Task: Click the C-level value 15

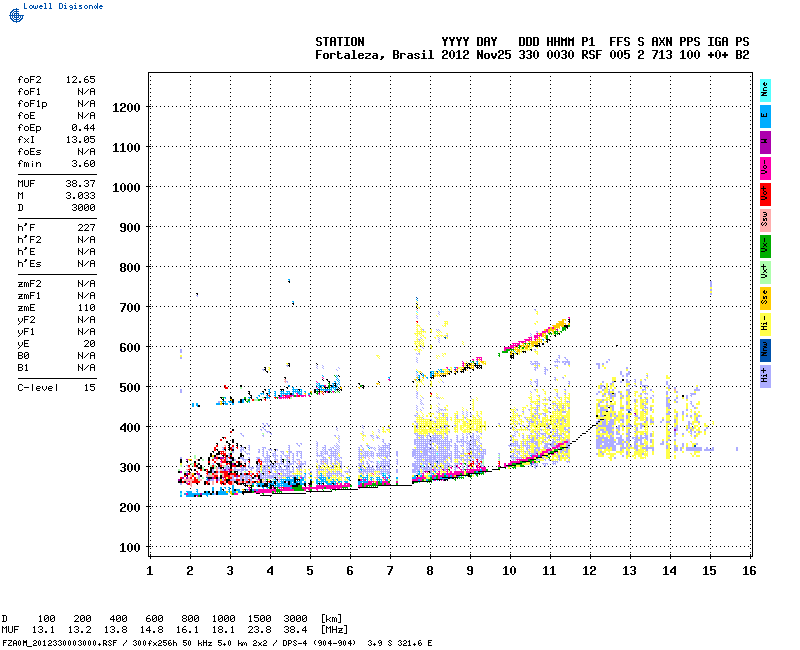Action: [90, 388]
